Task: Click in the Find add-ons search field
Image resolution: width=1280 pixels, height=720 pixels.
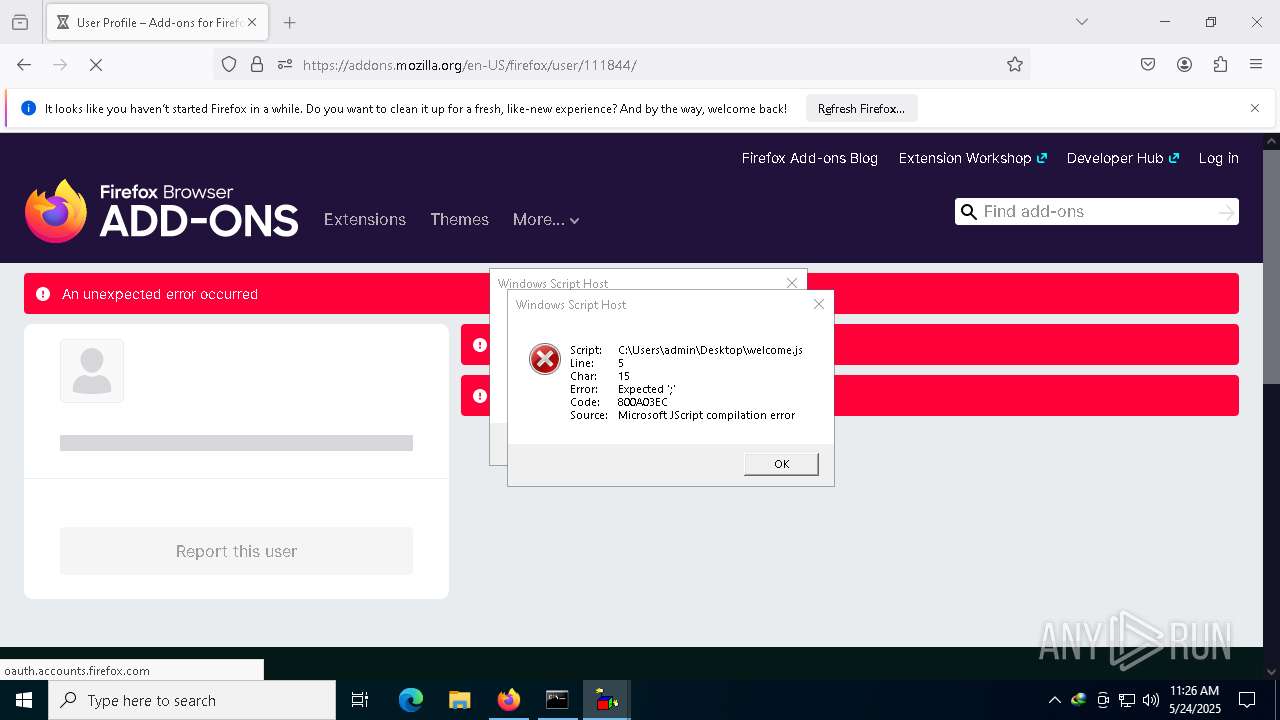Action: click(1096, 211)
